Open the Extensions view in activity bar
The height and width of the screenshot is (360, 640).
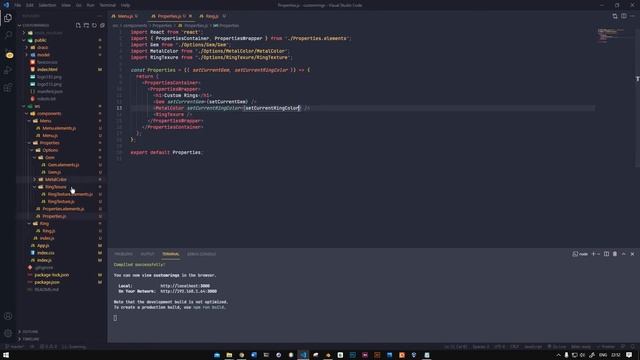(8, 88)
